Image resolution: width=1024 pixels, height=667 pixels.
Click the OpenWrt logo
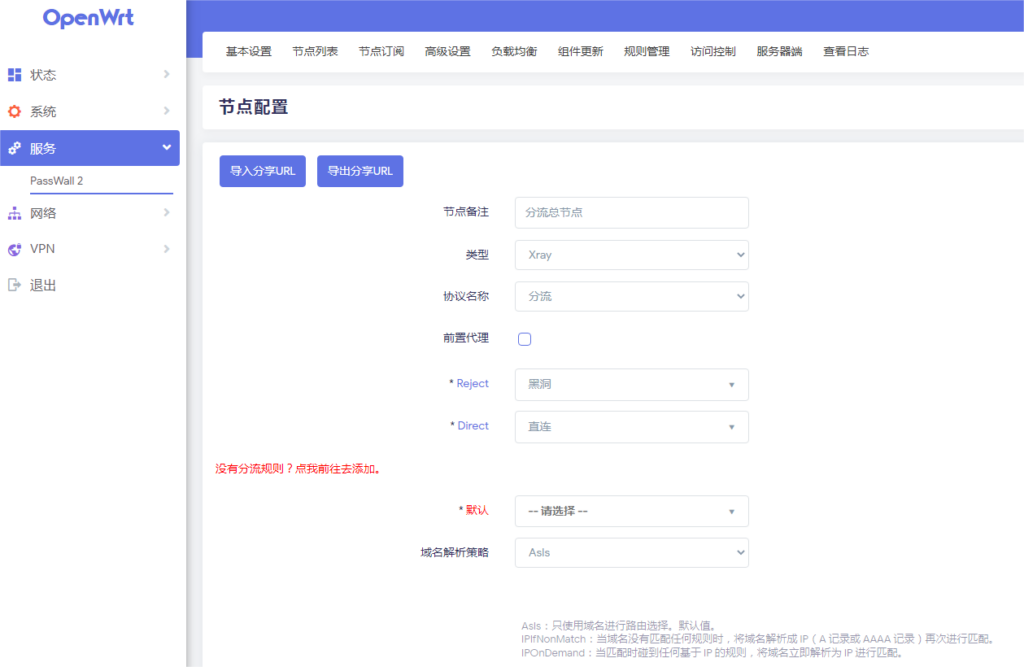point(88,18)
